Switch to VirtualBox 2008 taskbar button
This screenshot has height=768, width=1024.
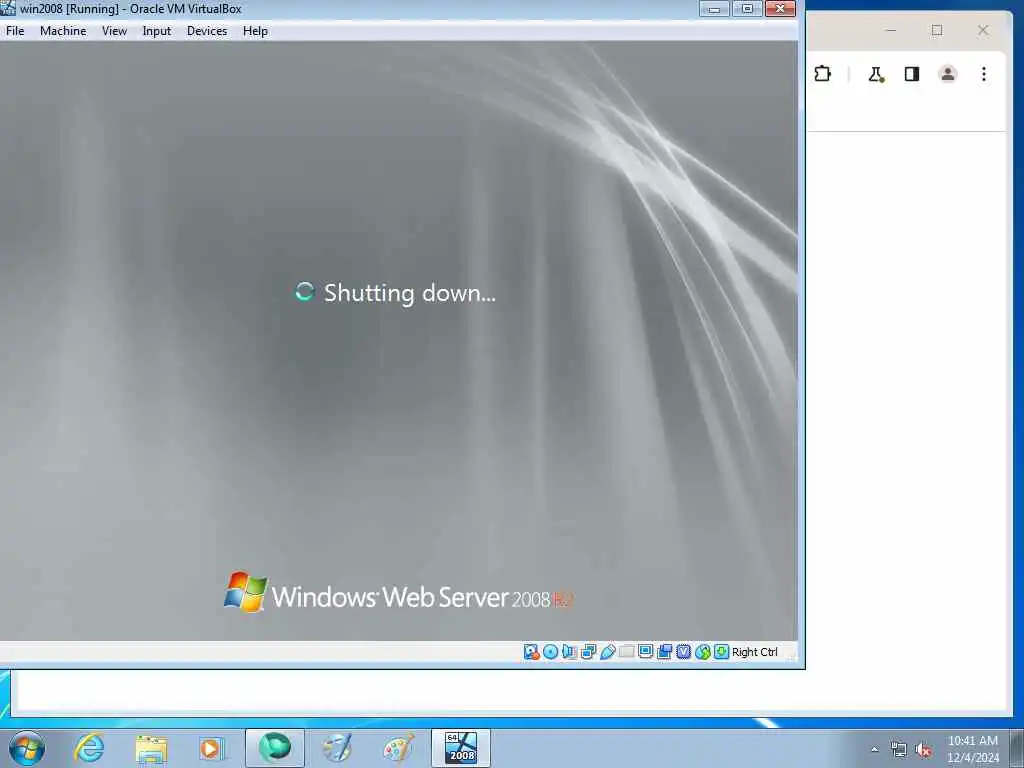coord(461,748)
